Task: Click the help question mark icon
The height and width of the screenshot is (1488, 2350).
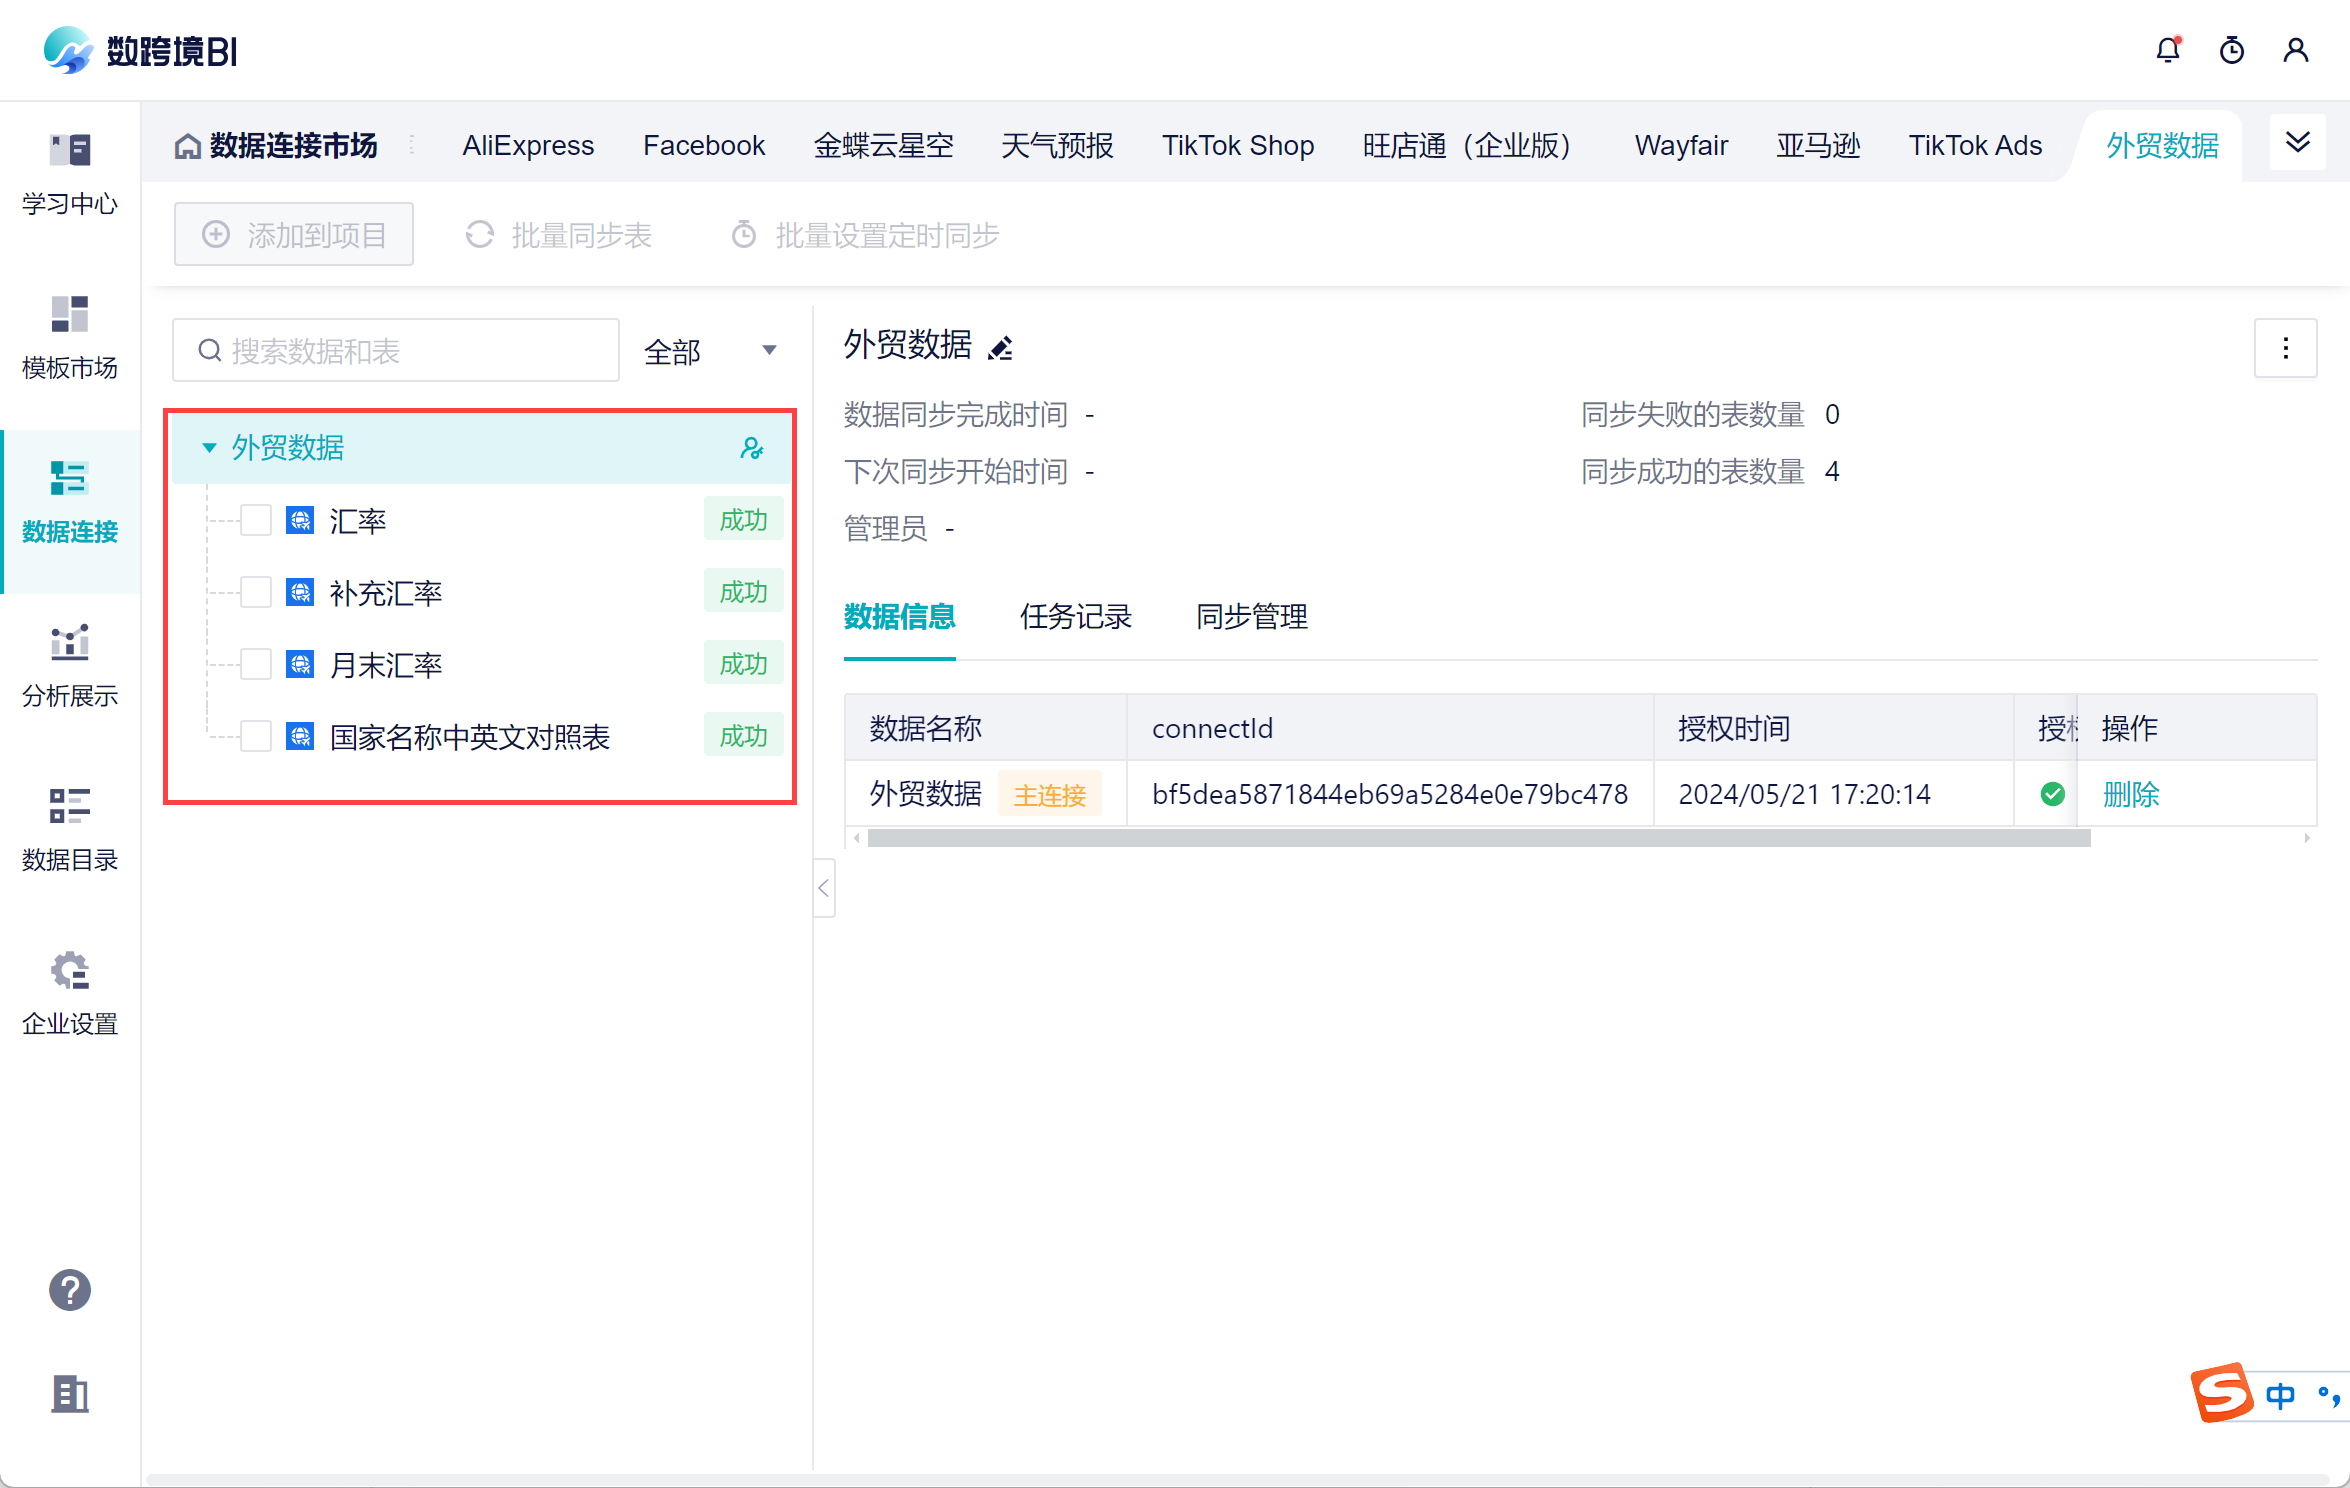Action: 69,1290
